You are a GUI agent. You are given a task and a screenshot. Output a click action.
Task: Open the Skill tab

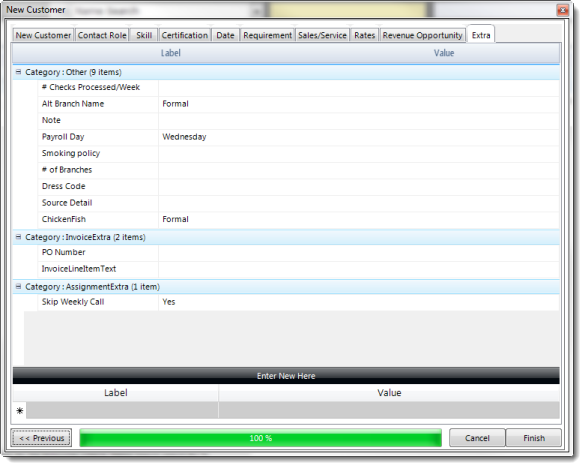click(144, 35)
